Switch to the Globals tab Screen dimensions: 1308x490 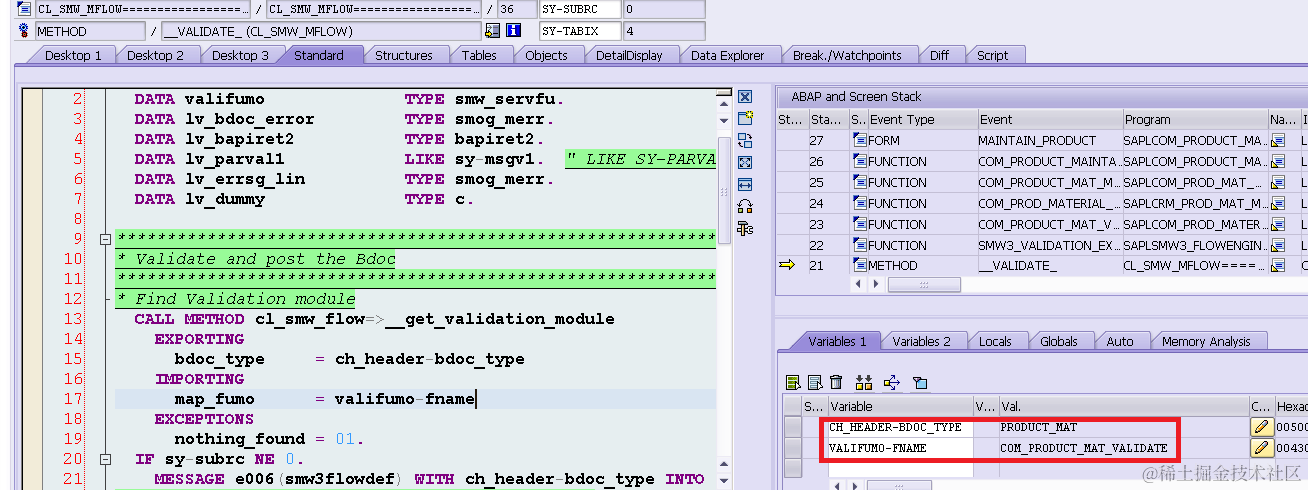coord(1059,342)
